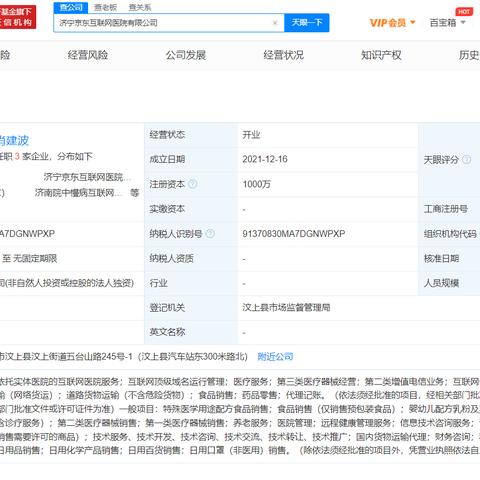The image size is (480, 480).
Task: Switch to the 查关系 search tab
Action: (140, 7)
